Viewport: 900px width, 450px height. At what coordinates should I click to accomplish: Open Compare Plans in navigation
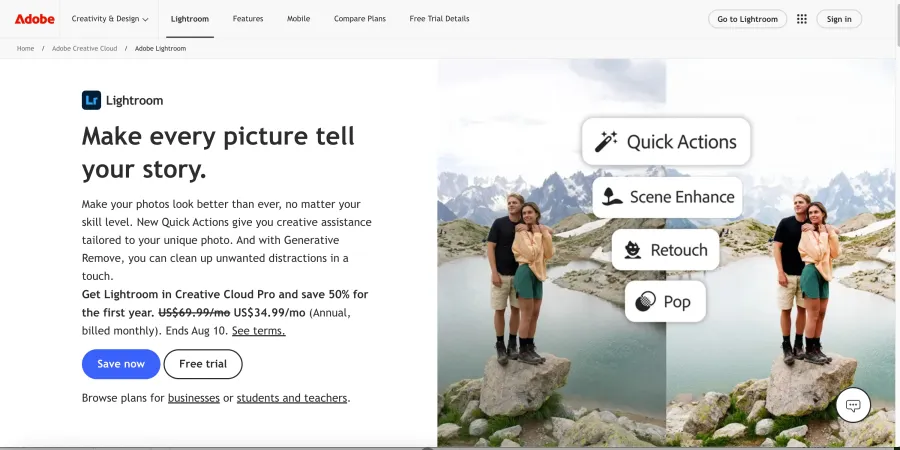tap(360, 19)
